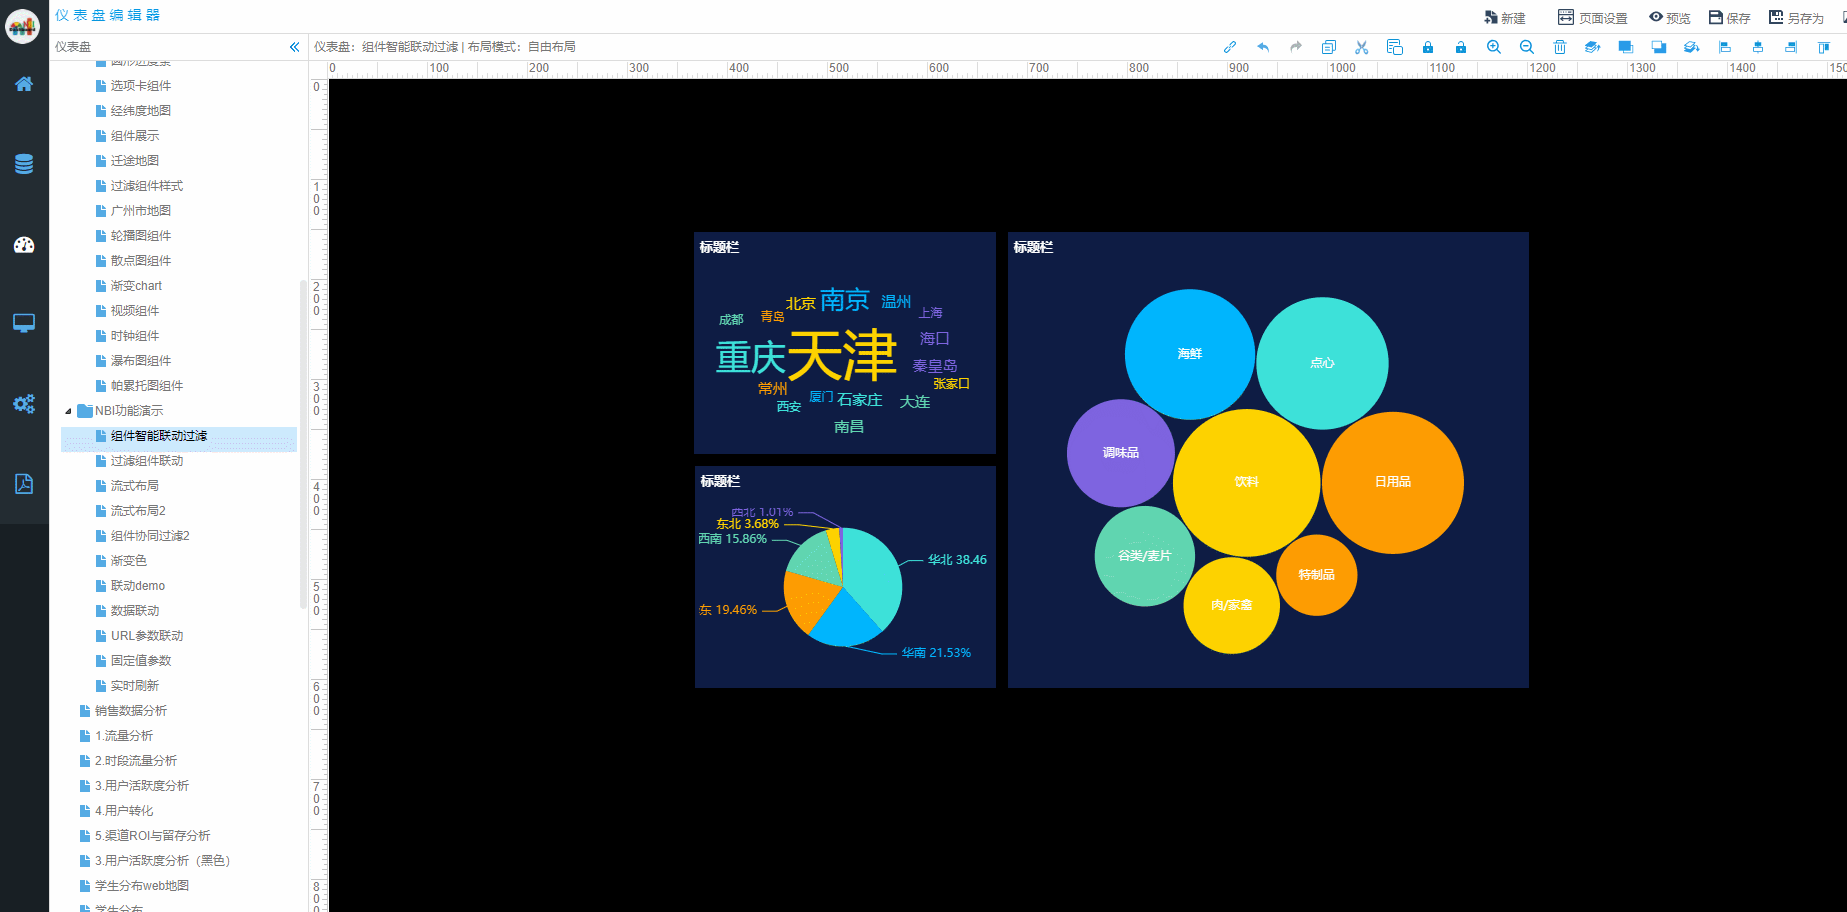Undo the last action
Screen dimensions: 1847x912
[x=1263, y=47]
